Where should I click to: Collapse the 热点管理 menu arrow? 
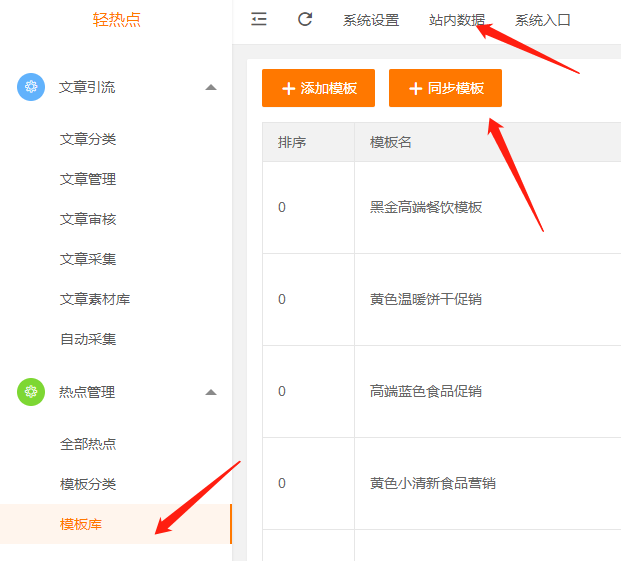coord(211,392)
